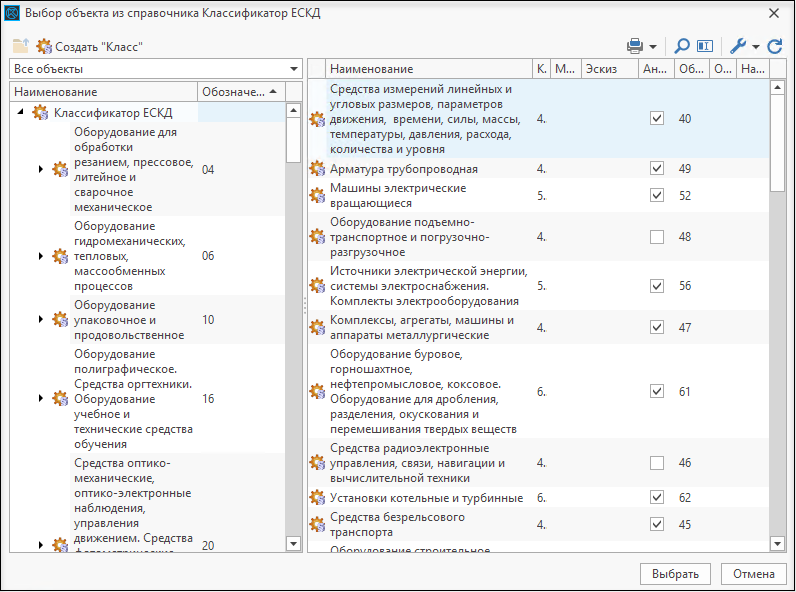This screenshot has width=796, height=592.
Task: Click the wrench settings icon
Action: pyautogui.click(x=738, y=46)
